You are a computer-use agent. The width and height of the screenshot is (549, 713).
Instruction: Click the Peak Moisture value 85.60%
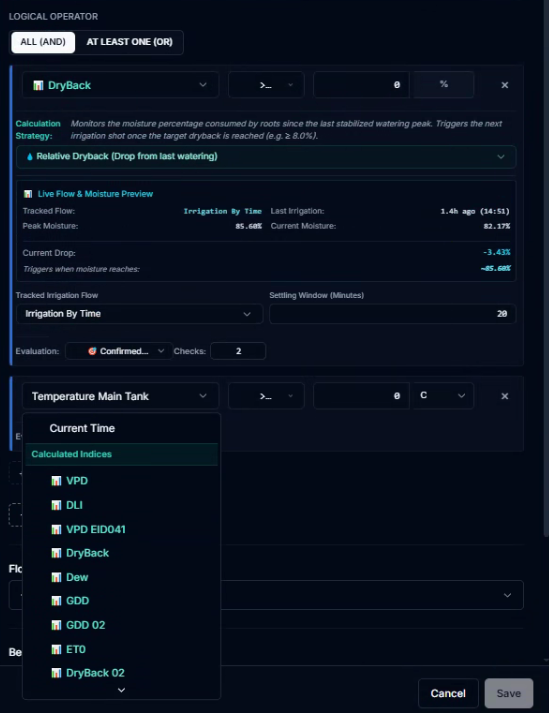248,226
